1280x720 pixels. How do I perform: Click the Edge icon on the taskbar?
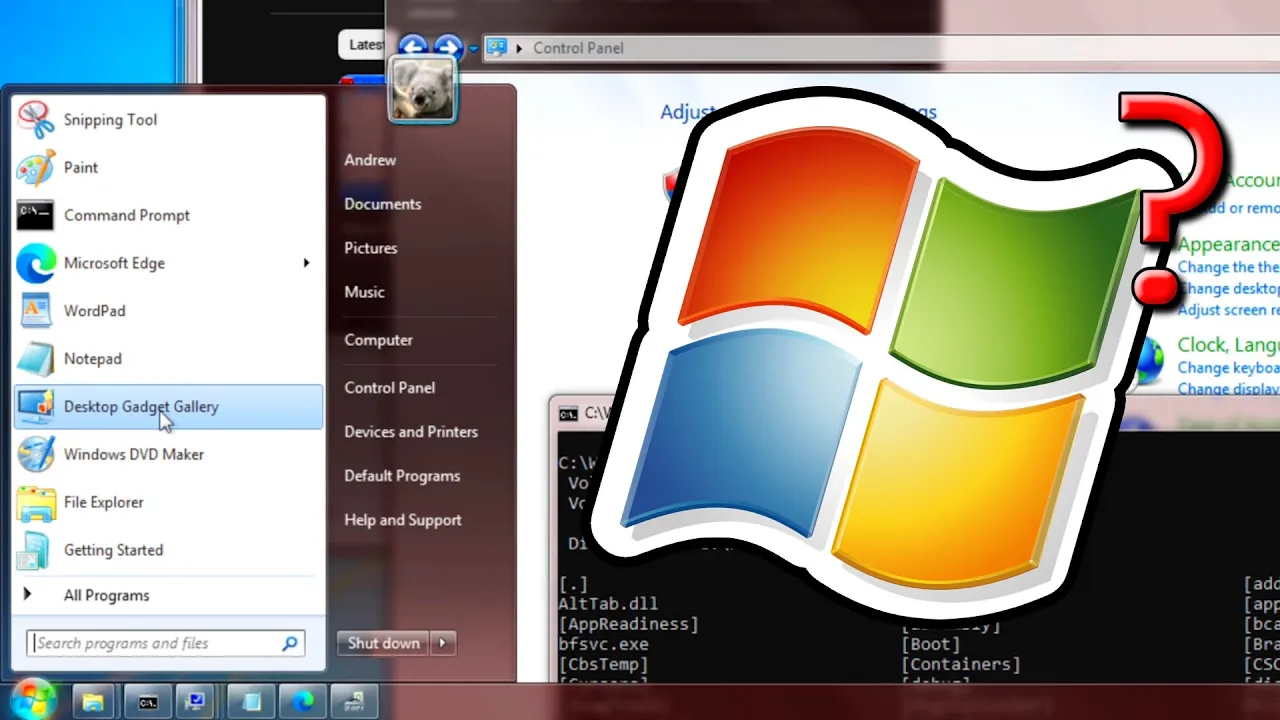[302, 701]
